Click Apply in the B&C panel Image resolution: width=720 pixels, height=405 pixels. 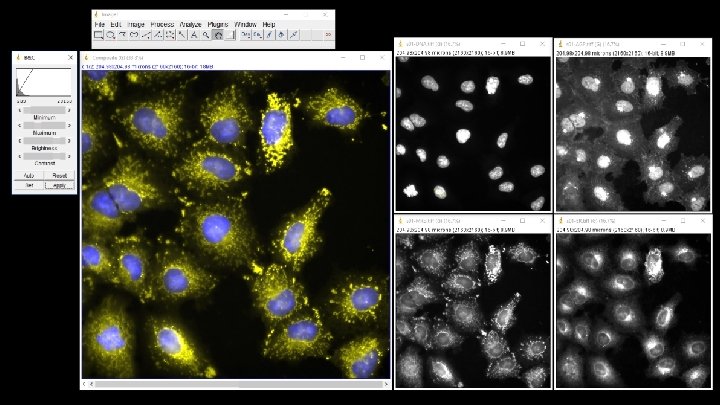click(x=59, y=185)
